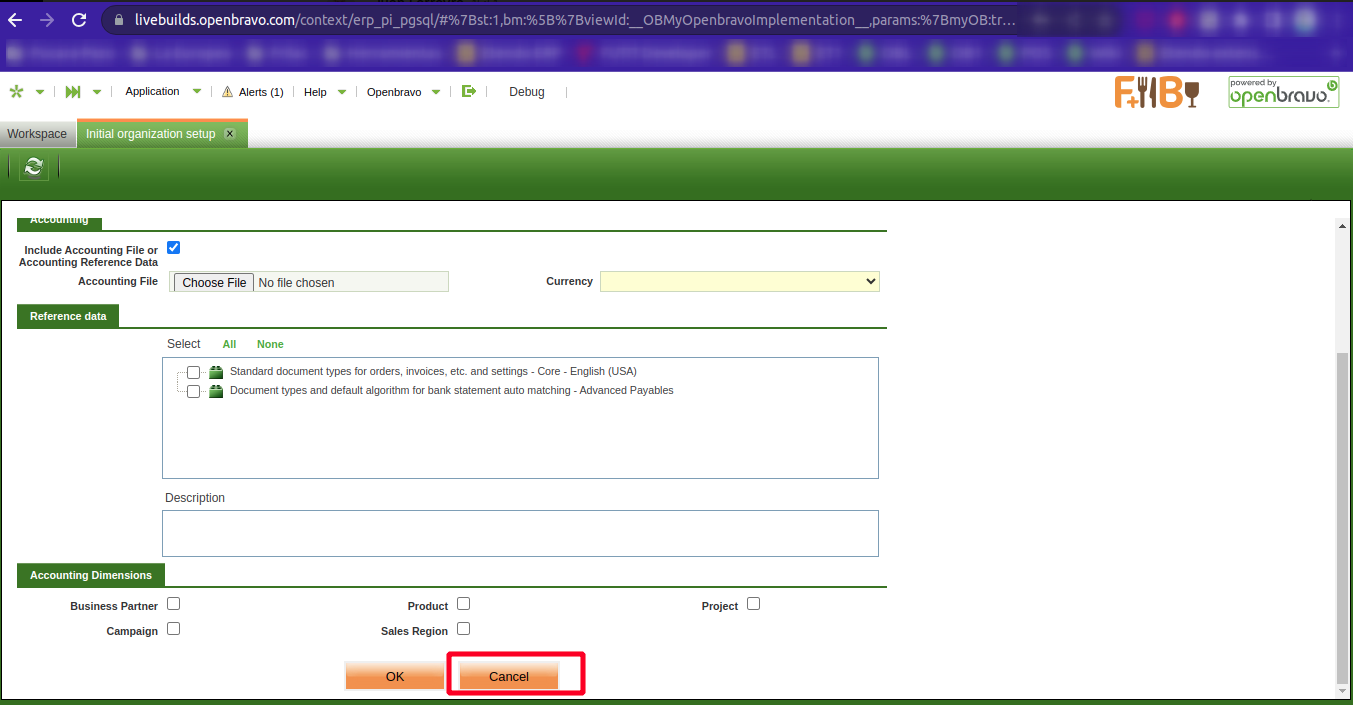1353x705 pixels.
Task: Click the green logout icon
Action: click(469, 91)
